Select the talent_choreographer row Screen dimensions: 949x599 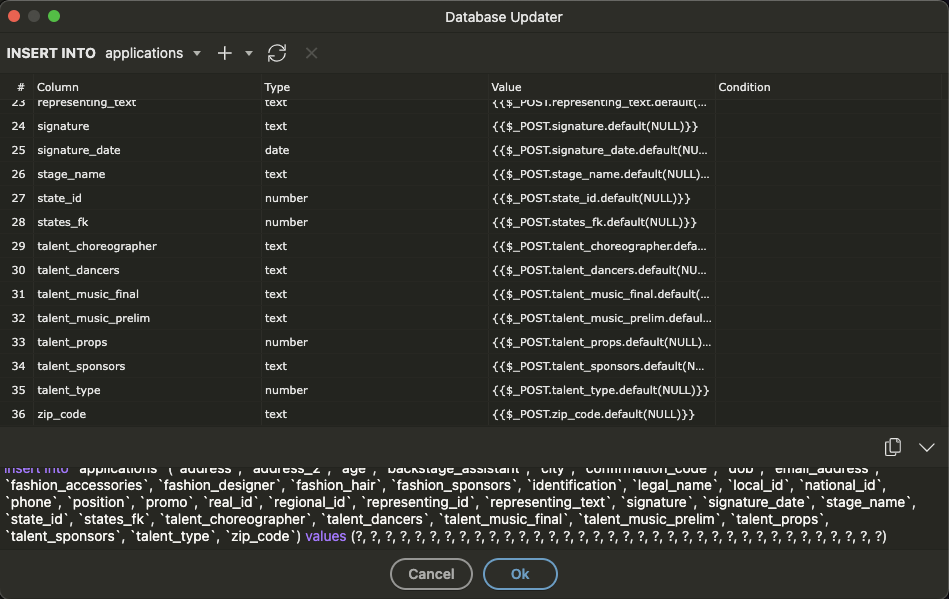point(97,246)
